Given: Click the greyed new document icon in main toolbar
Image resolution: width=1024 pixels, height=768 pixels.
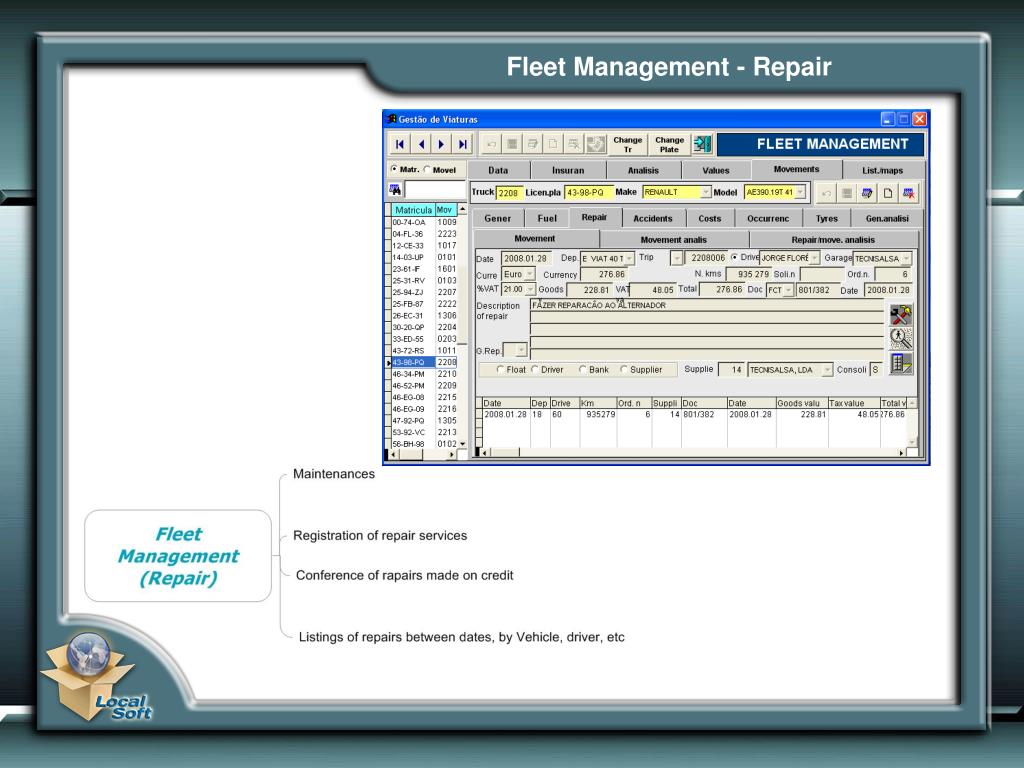Looking at the screenshot, I should (x=552, y=144).
